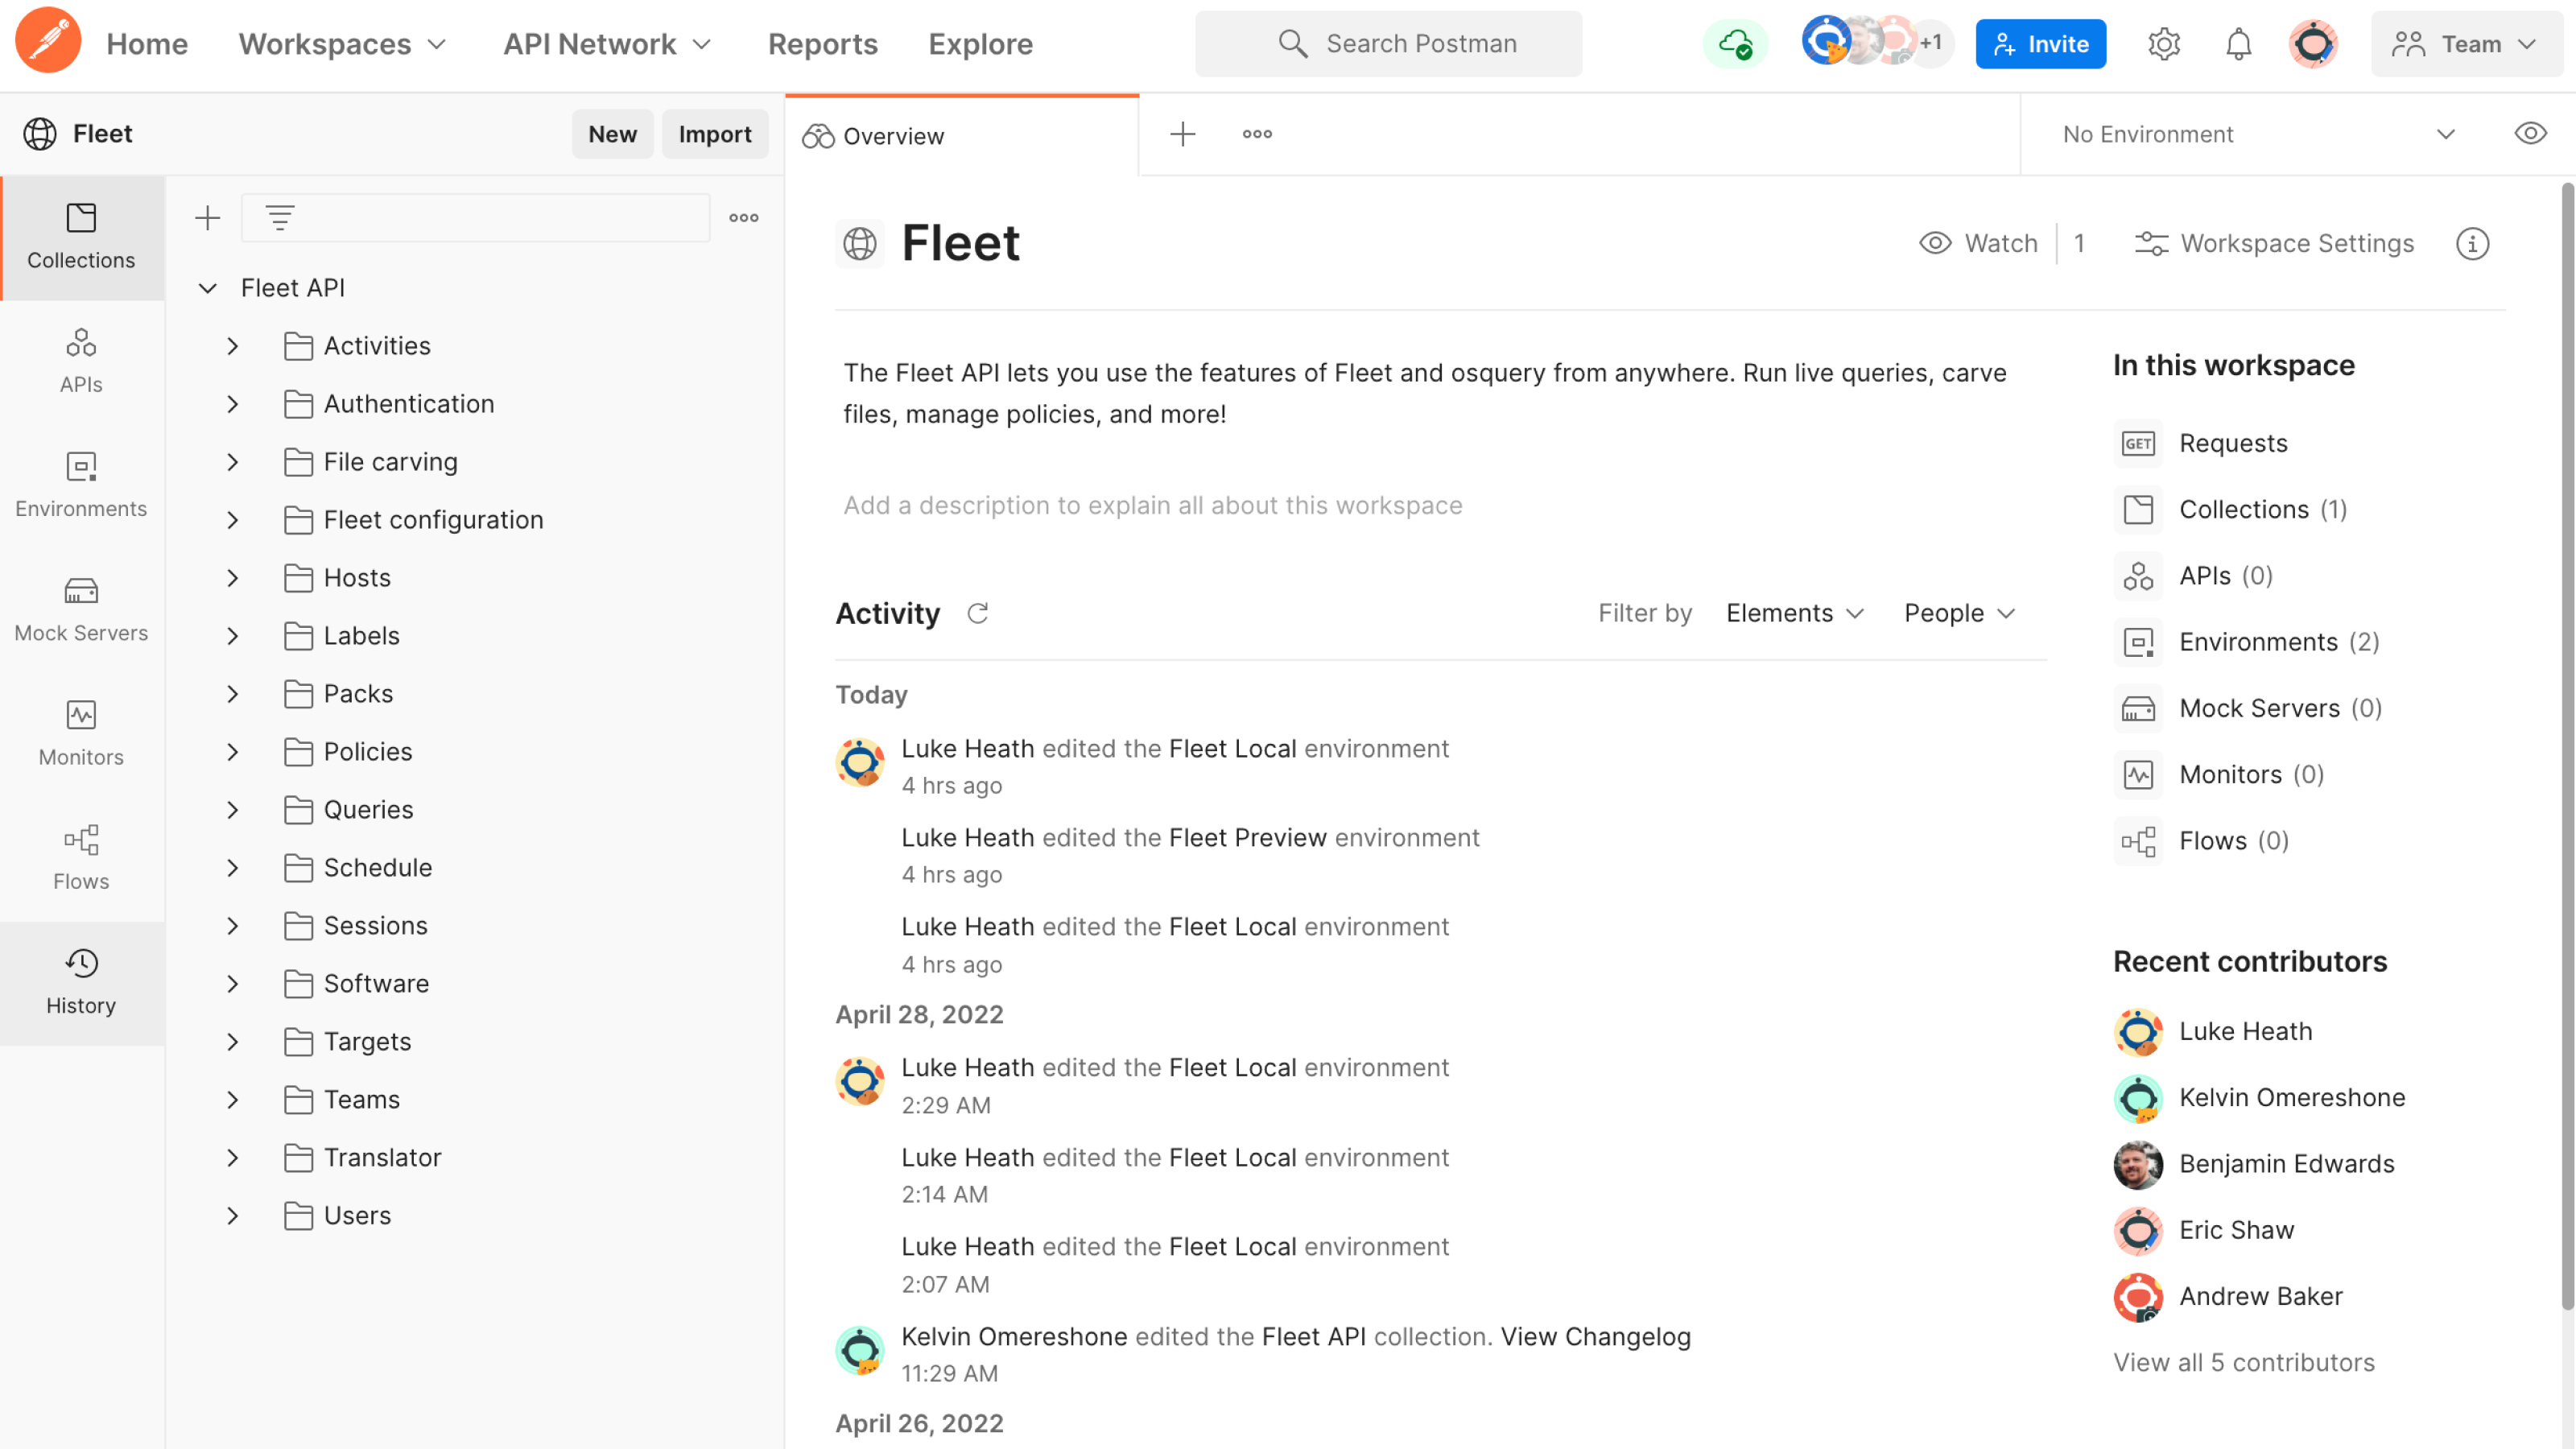Expand the Hosts folder in Fleet API
Screen dimensions: 2576x1449
pos(230,576)
